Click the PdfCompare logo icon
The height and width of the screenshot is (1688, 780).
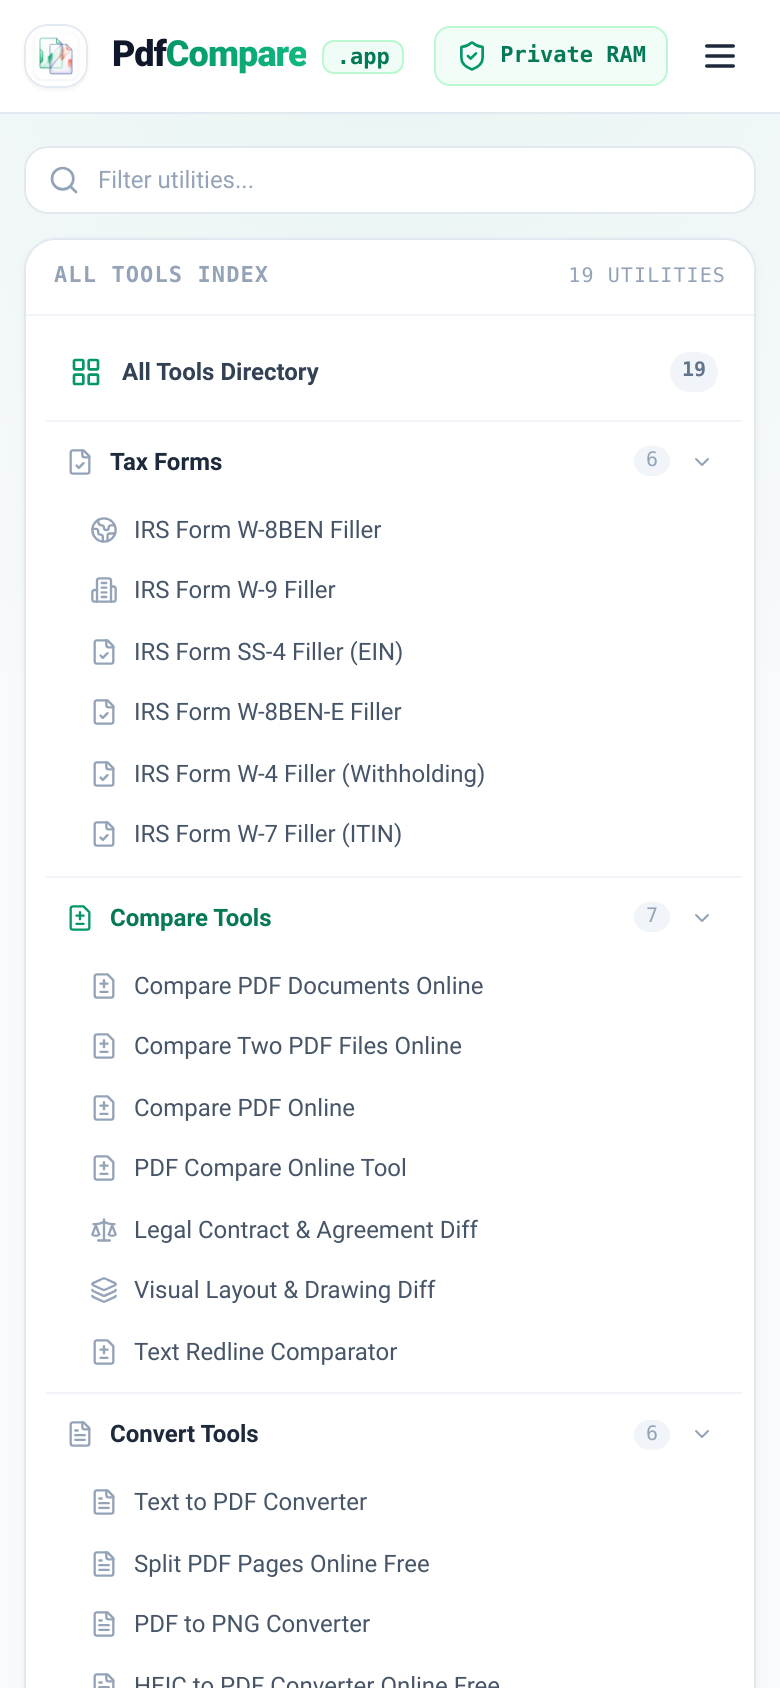tap(56, 56)
